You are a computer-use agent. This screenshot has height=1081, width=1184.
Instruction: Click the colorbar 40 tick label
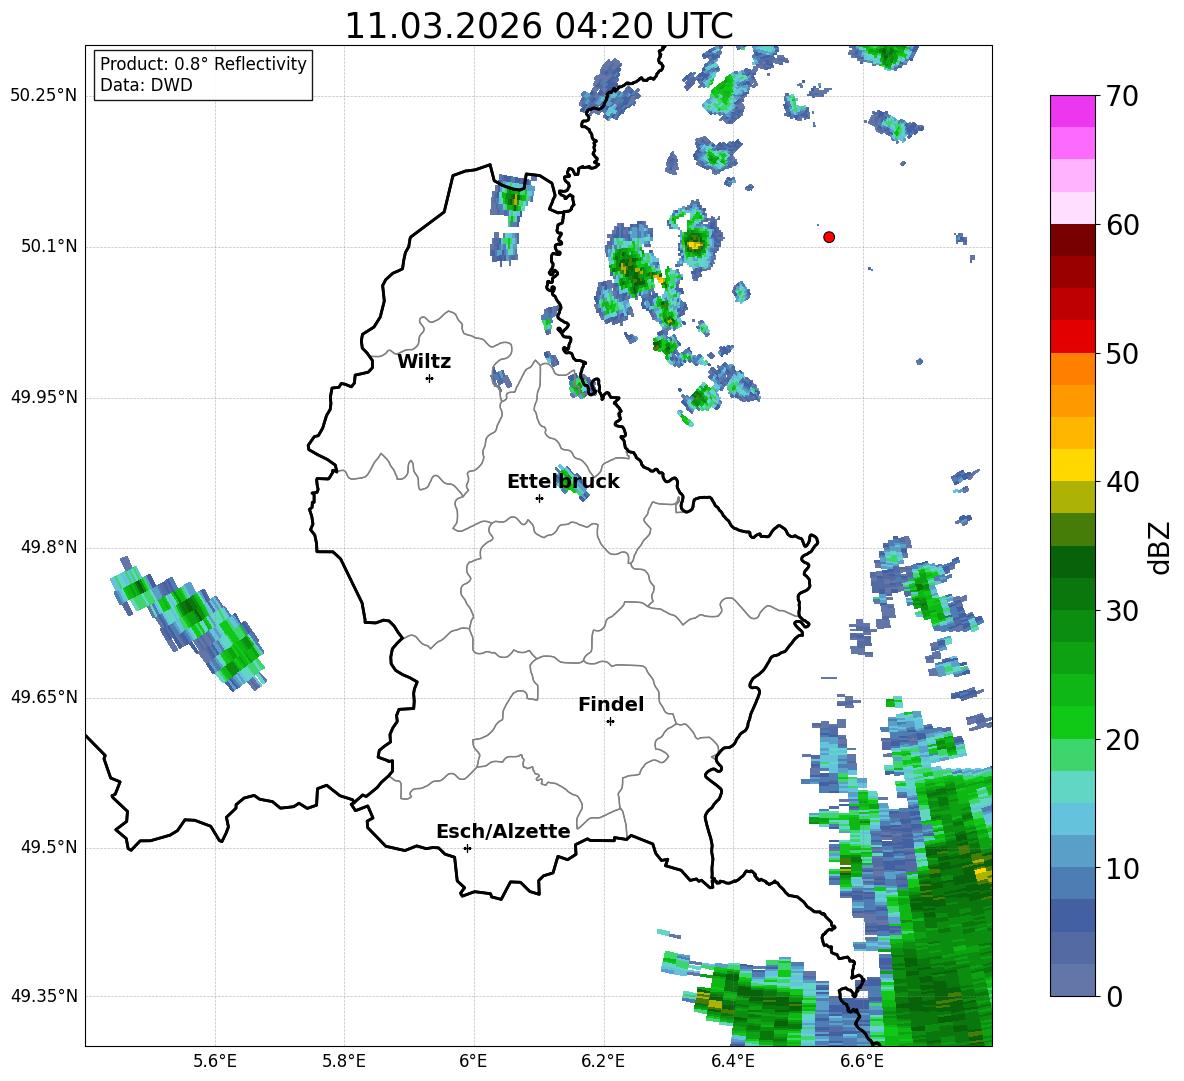tap(1123, 482)
